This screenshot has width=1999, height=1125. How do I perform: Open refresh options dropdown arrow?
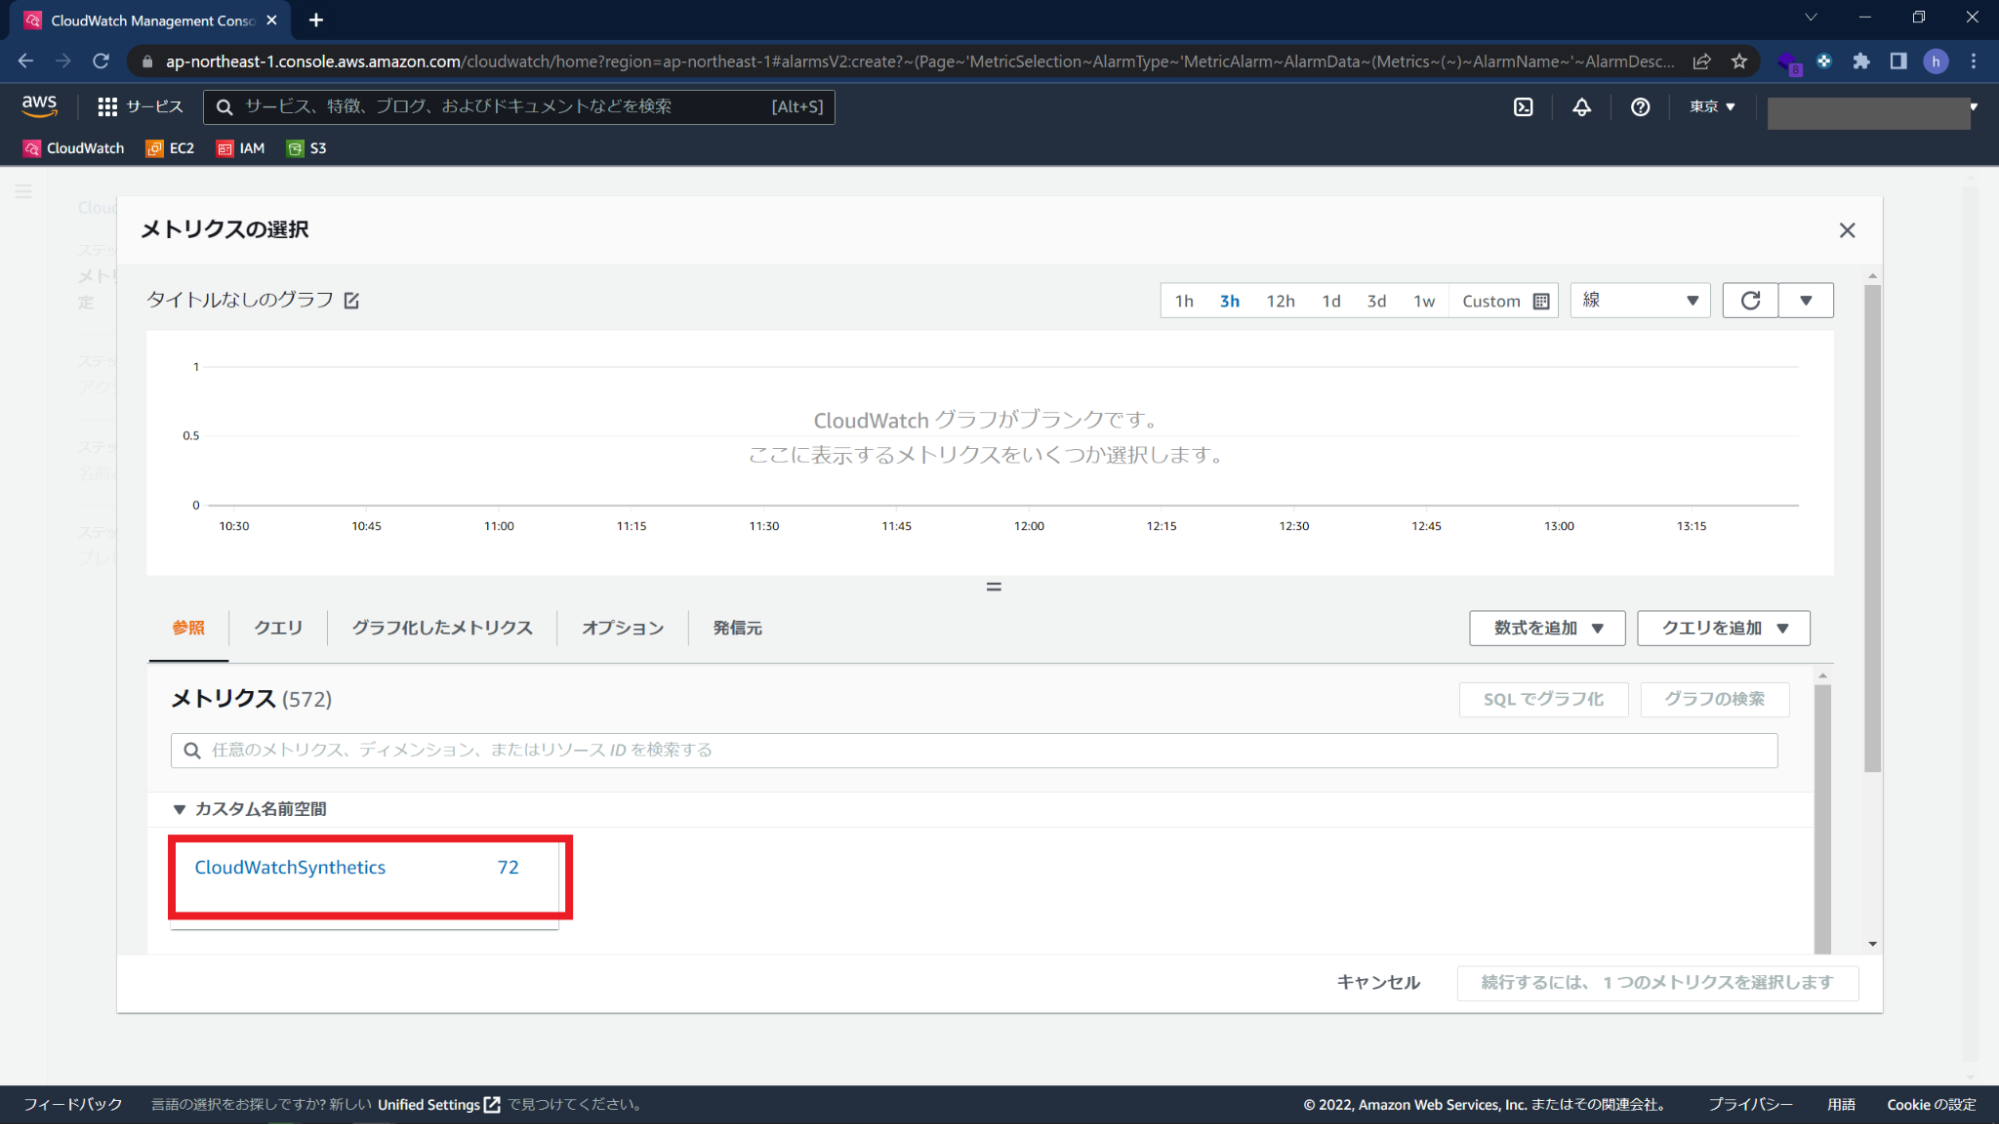tap(1806, 300)
